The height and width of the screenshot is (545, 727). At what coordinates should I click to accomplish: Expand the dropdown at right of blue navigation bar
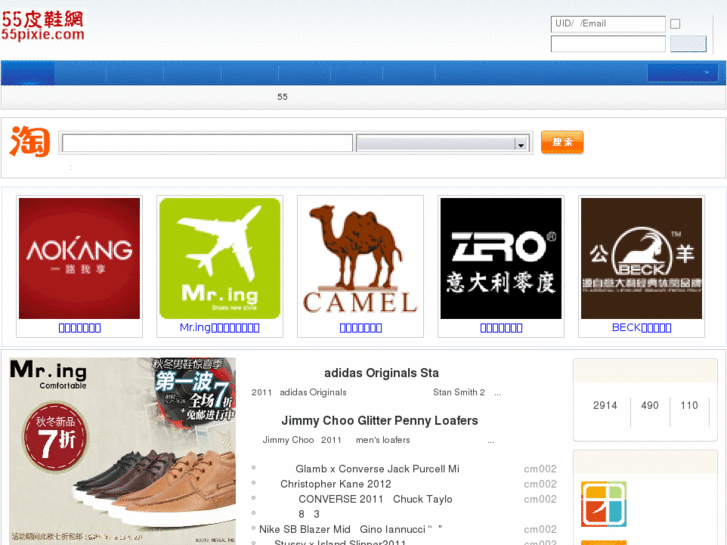(x=682, y=72)
